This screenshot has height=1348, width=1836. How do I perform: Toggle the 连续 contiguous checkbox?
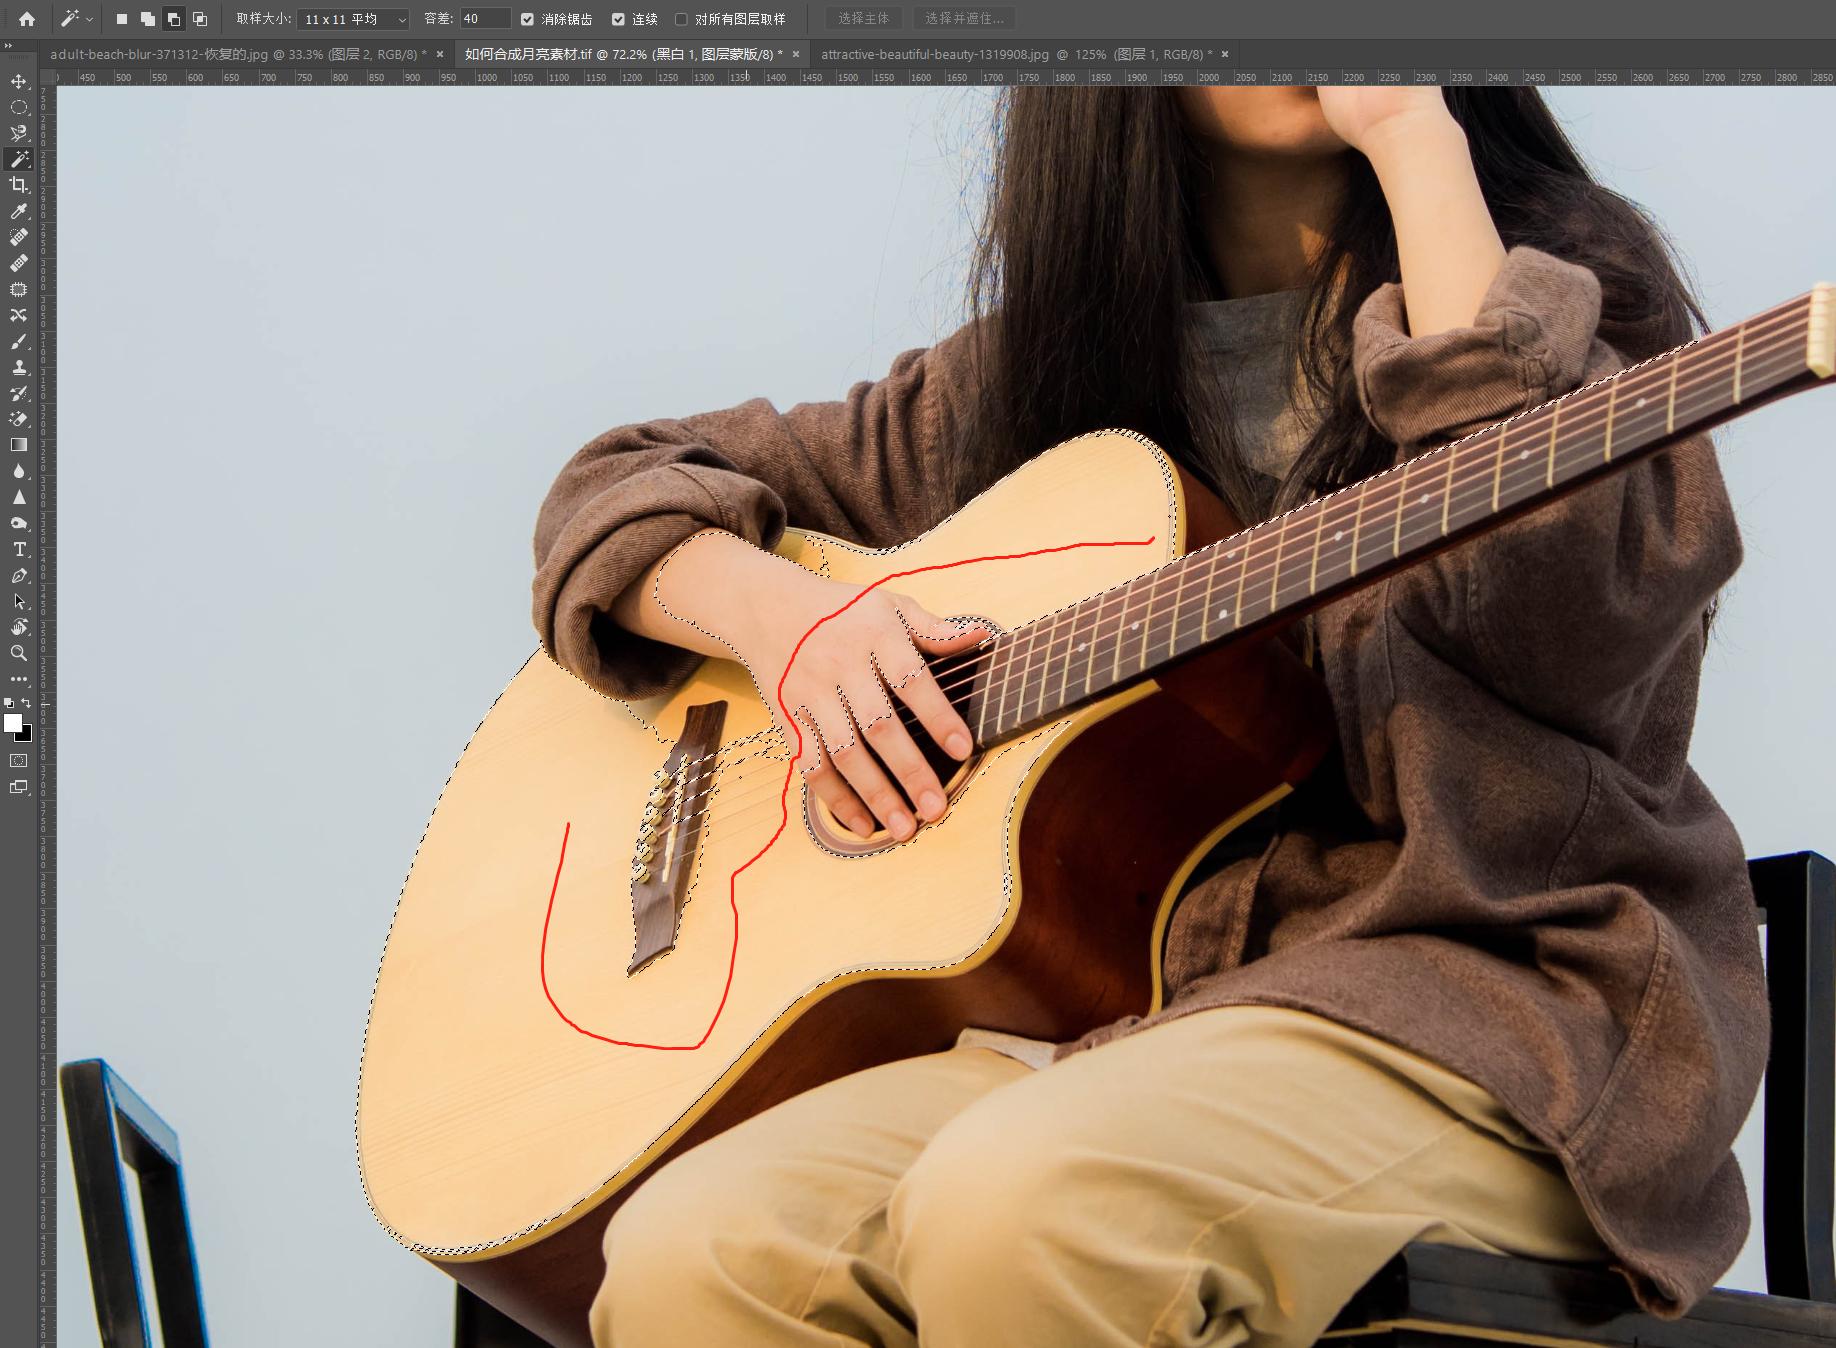(x=618, y=19)
